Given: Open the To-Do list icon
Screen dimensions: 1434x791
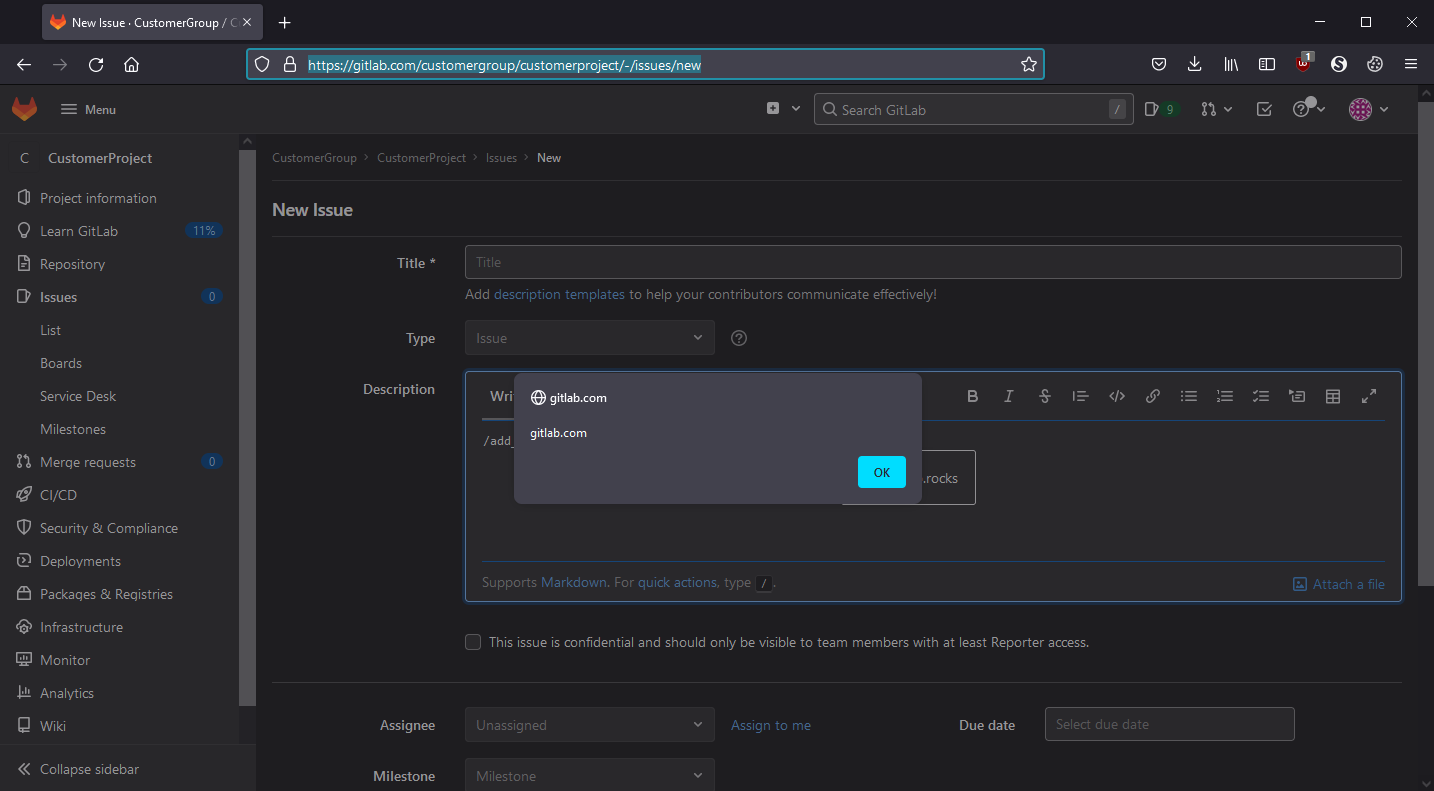Looking at the screenshot, I should (x=1264, y=110).
